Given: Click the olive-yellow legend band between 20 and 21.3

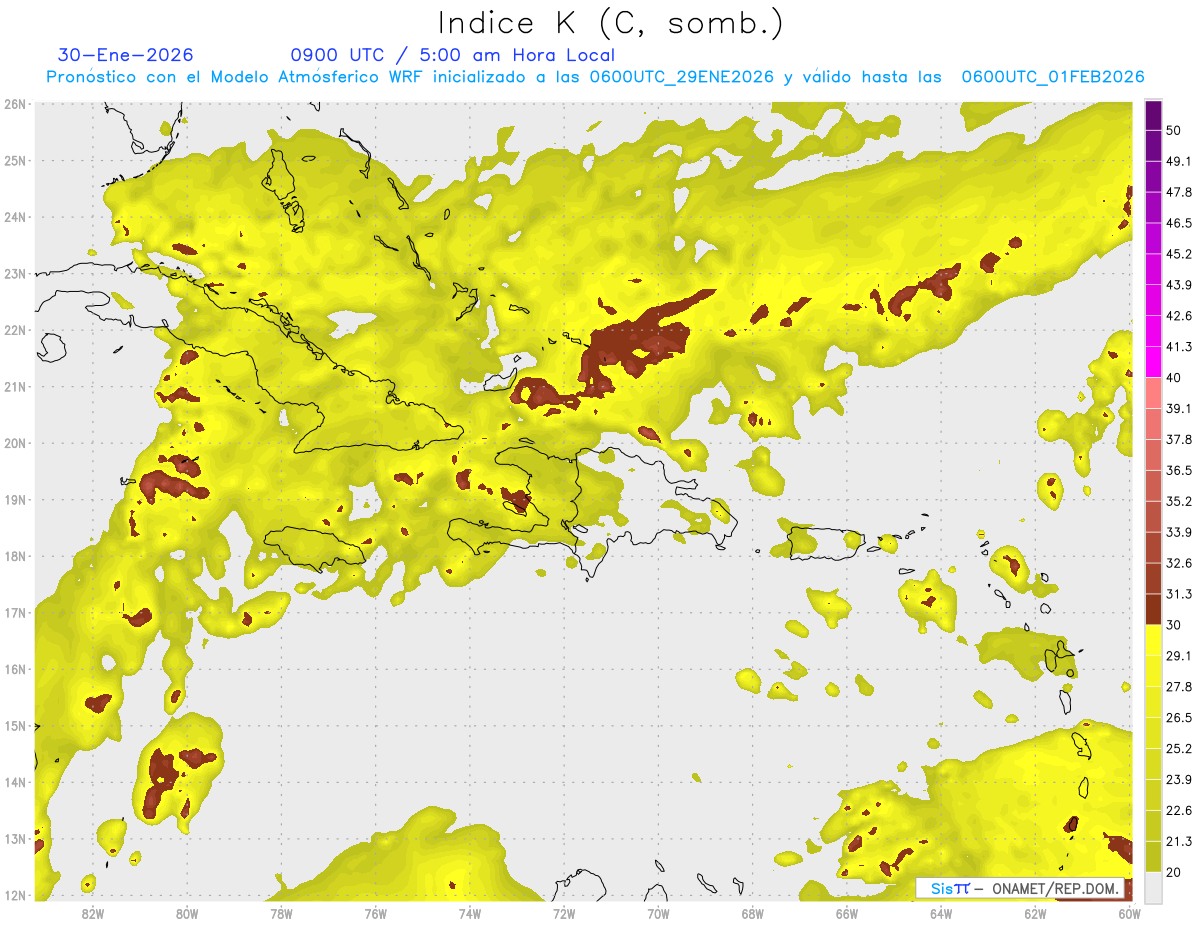Looking at the screenshot, I should coord(1153,857).
